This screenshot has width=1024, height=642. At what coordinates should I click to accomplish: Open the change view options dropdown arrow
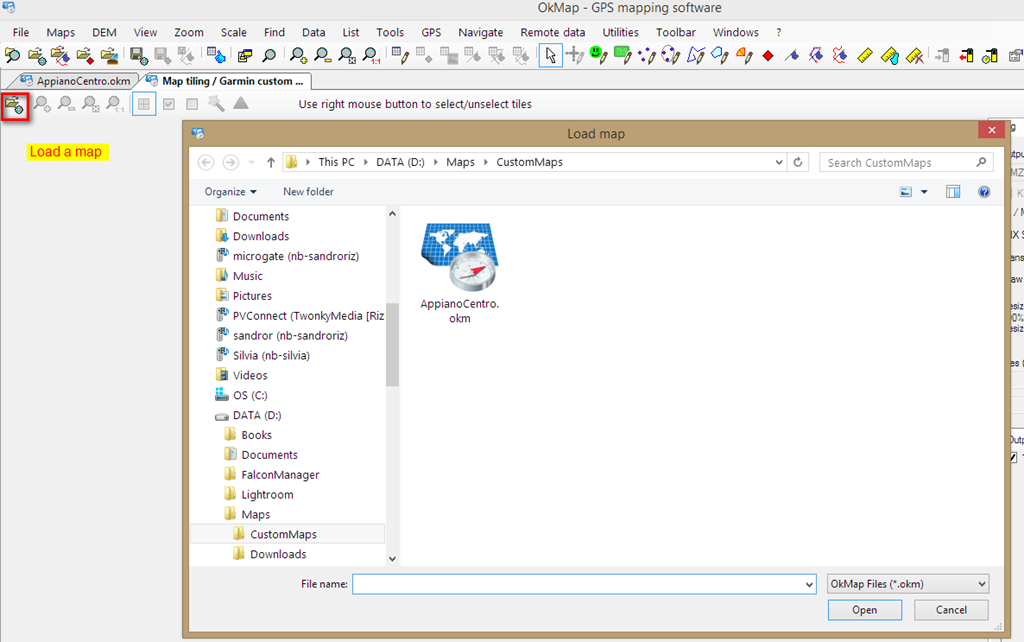pos(924,192)
